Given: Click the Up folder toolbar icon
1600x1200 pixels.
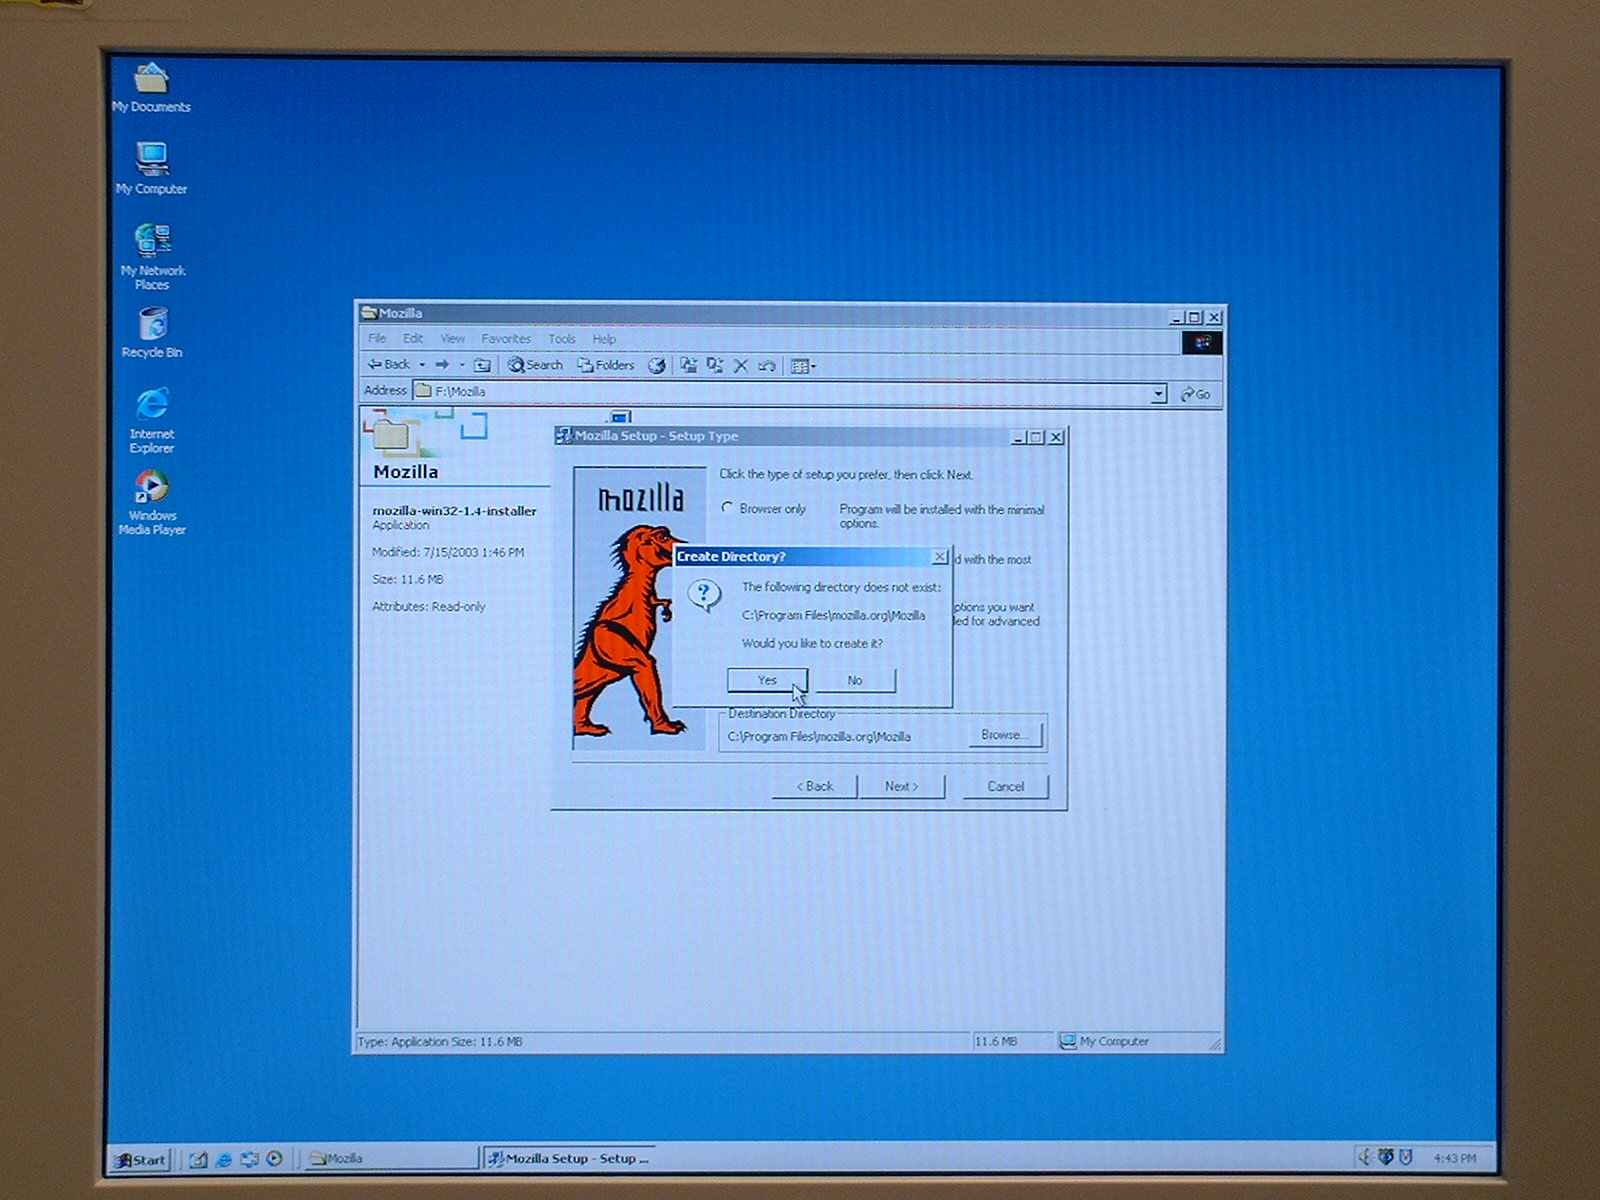Looking at the screenshot, I should pyautogui.click(x=482, y=366).
